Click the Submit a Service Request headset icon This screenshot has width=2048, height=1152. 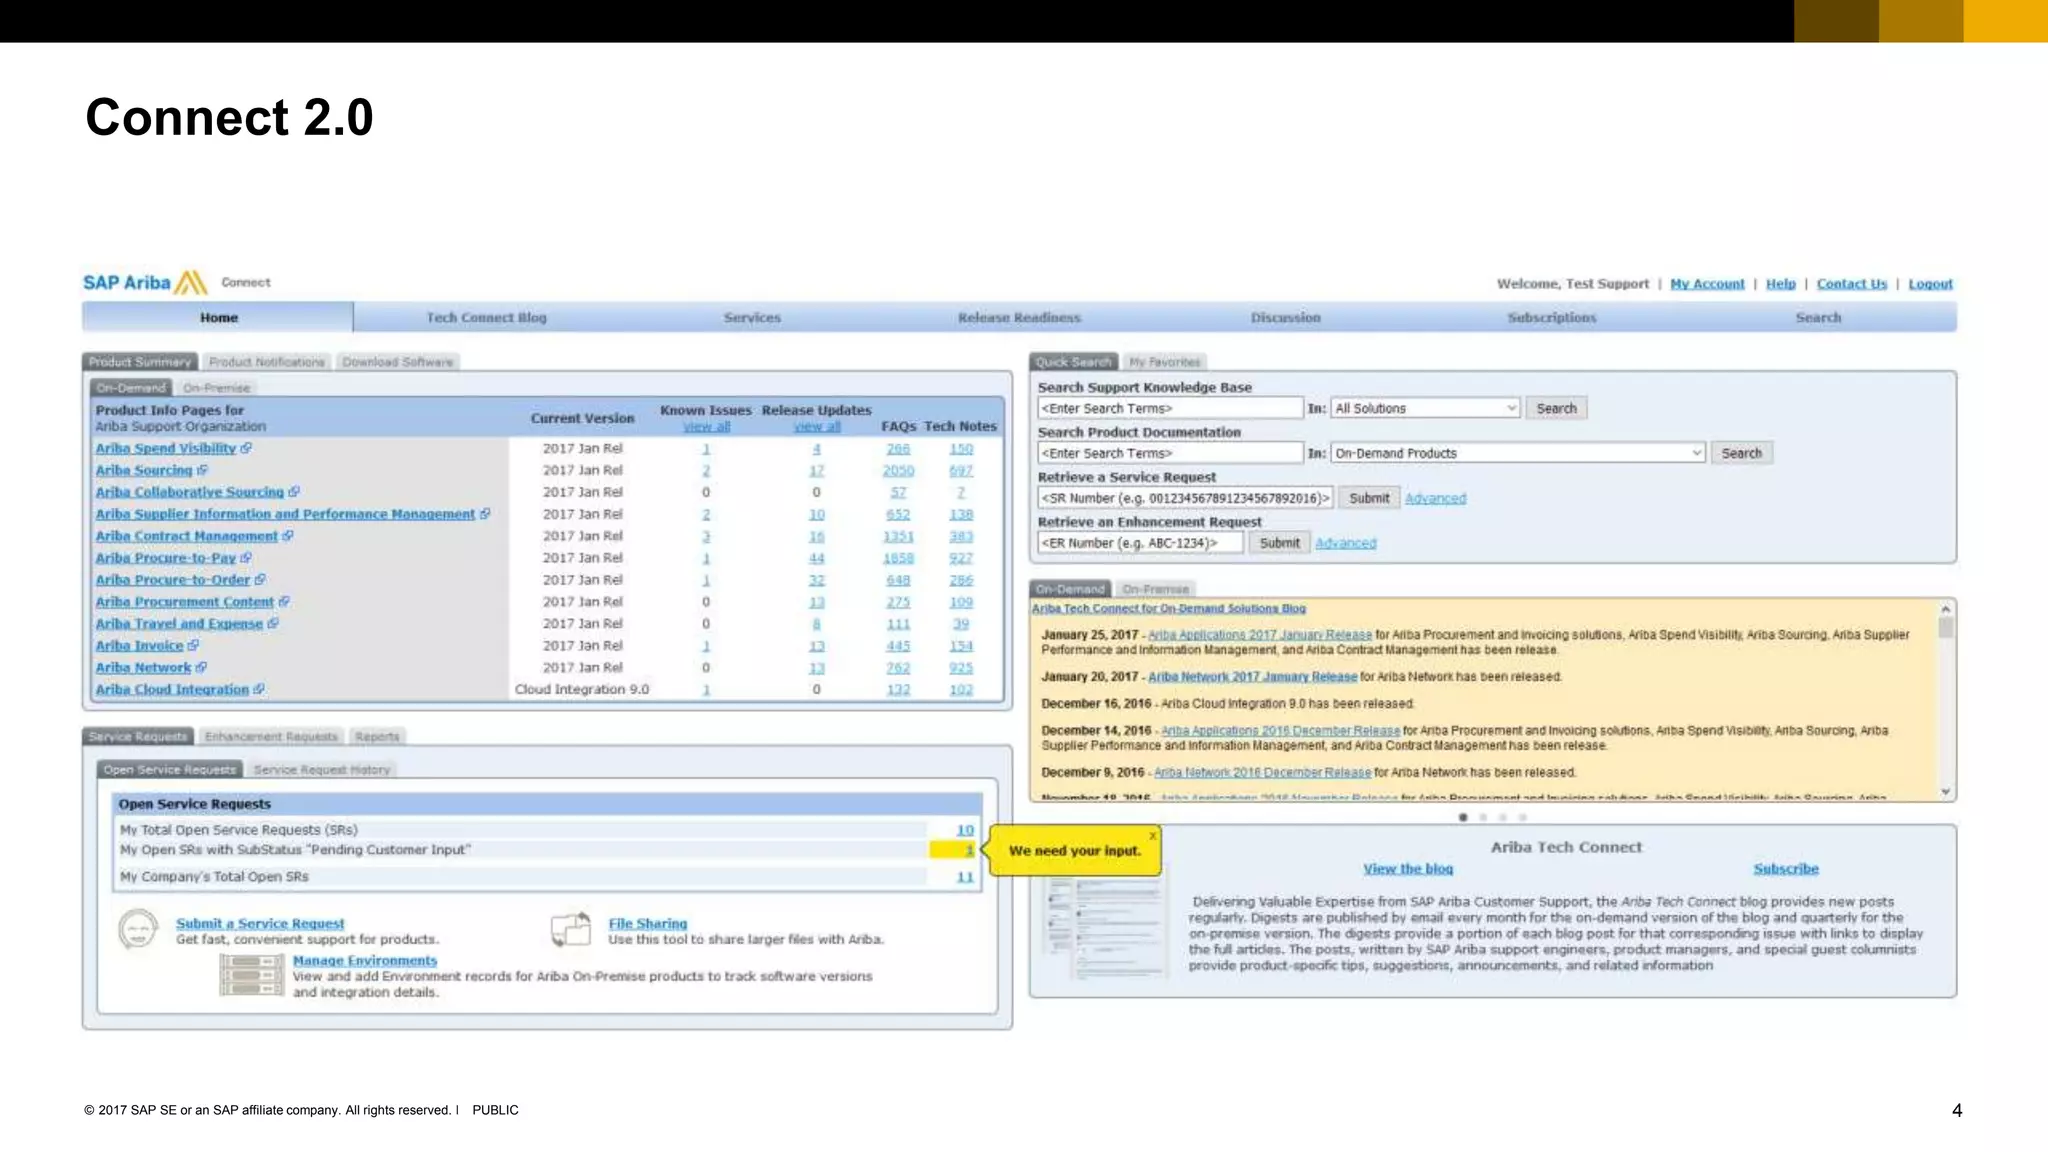click(x=138, y=929)
